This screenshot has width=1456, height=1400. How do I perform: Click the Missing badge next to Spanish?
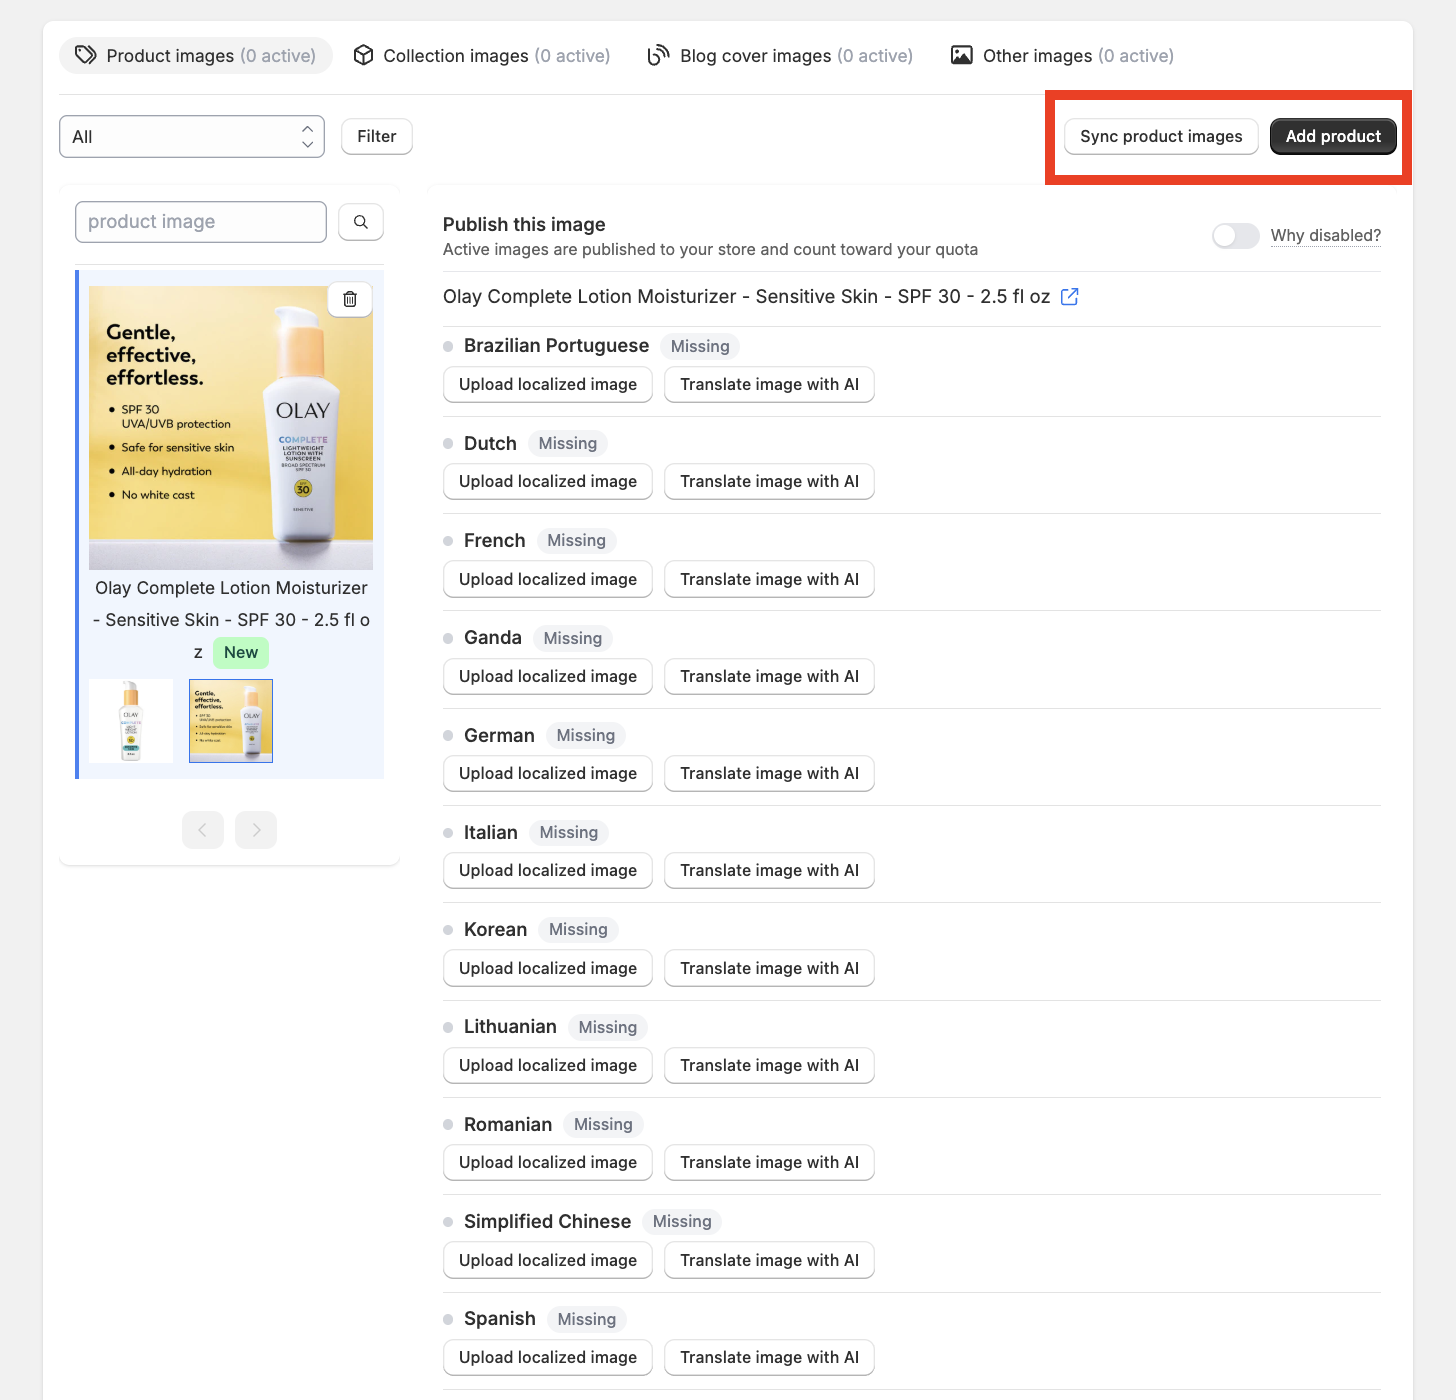pos(586,1320)
